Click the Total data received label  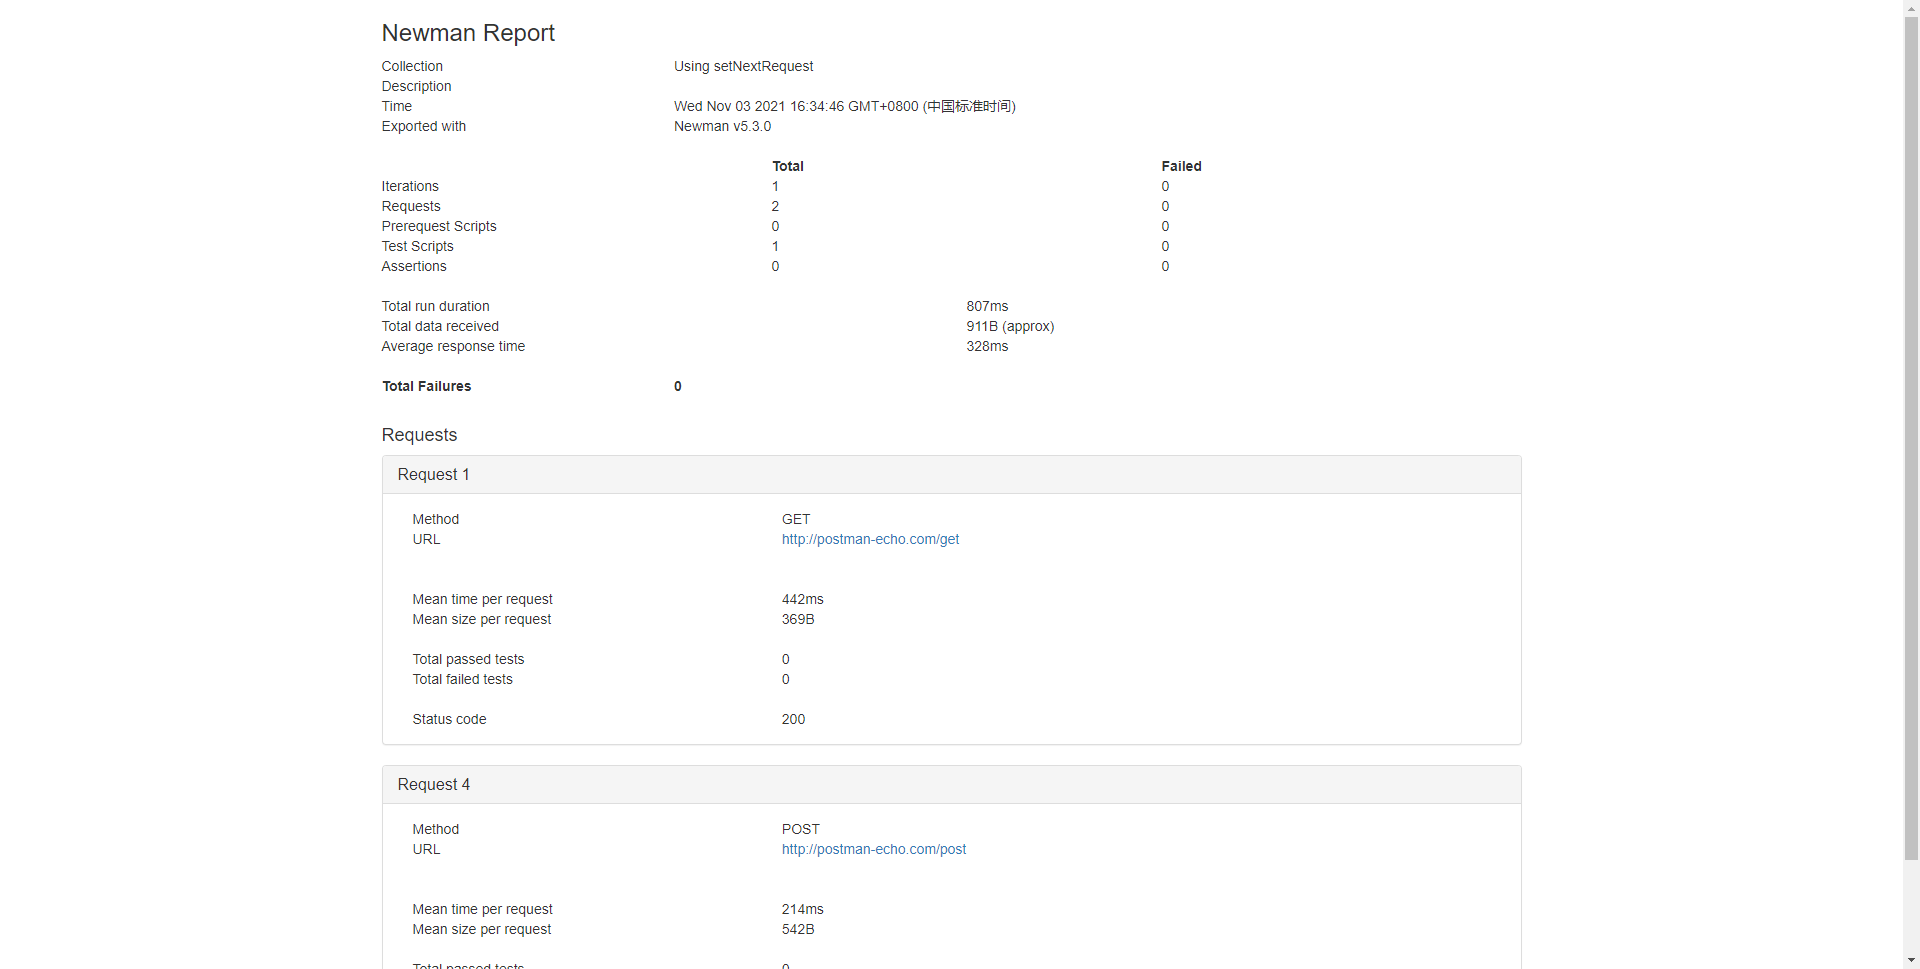(x=440, y=326)
